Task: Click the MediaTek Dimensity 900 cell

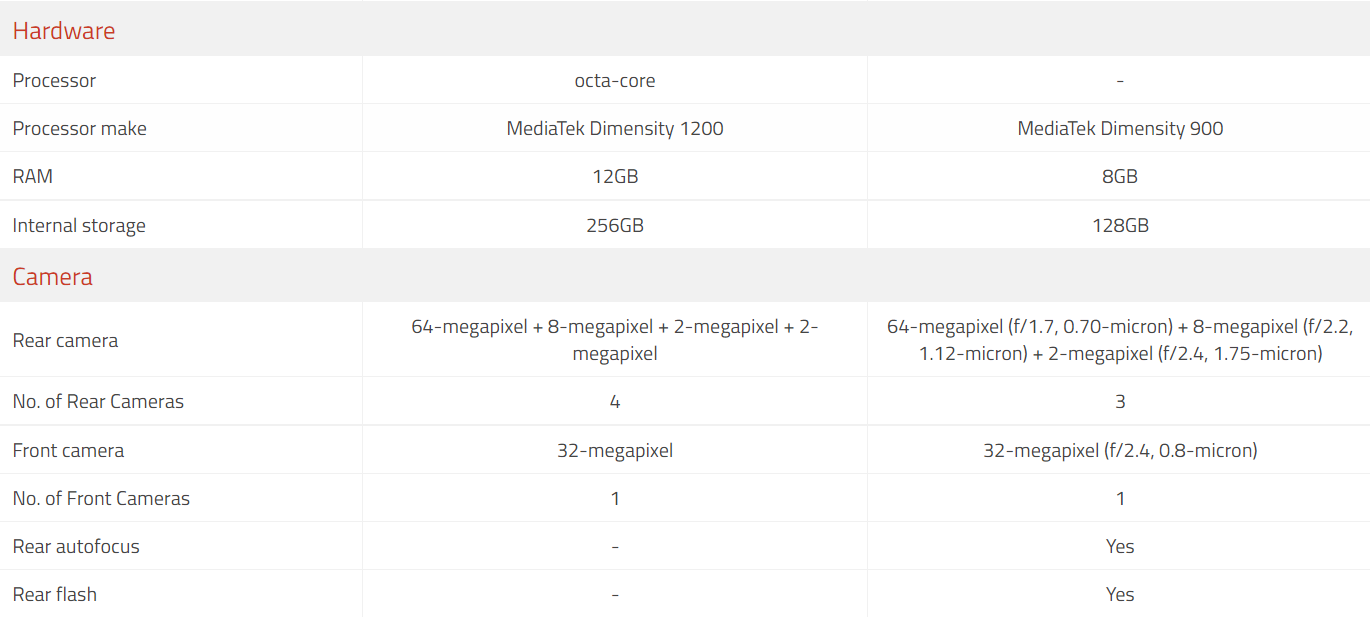Action: click(1120, 129)
